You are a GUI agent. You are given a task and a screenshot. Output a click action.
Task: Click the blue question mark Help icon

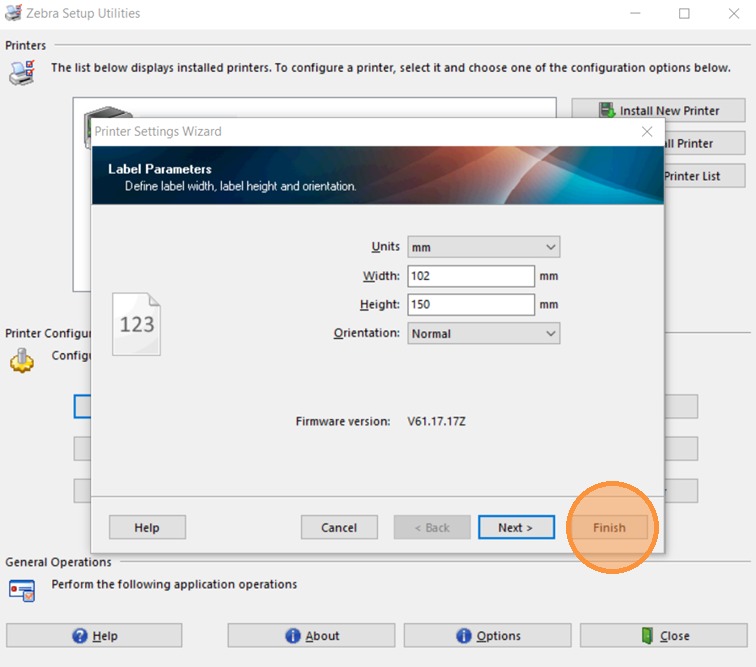(x=80, y=636)
